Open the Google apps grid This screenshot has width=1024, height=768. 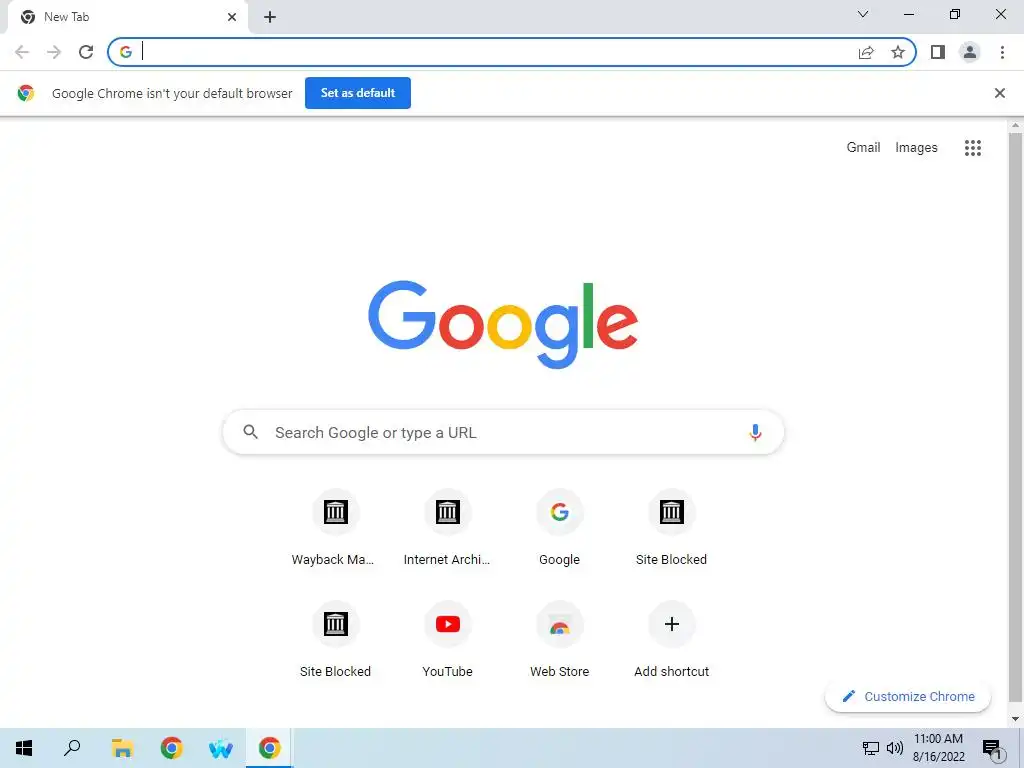pos(973,148)
